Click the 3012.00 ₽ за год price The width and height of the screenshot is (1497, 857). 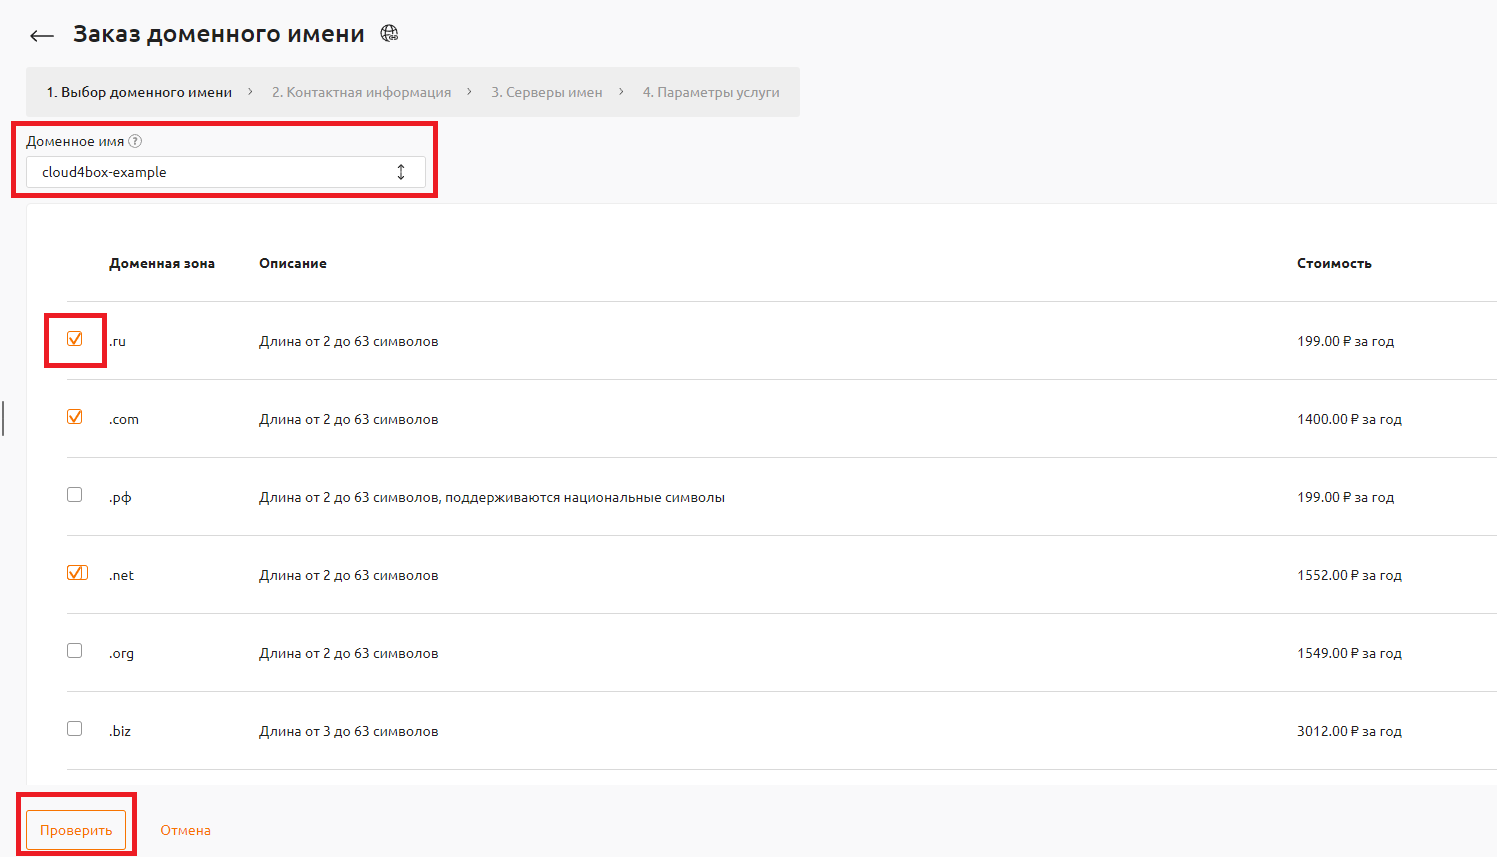[1349, 731]
